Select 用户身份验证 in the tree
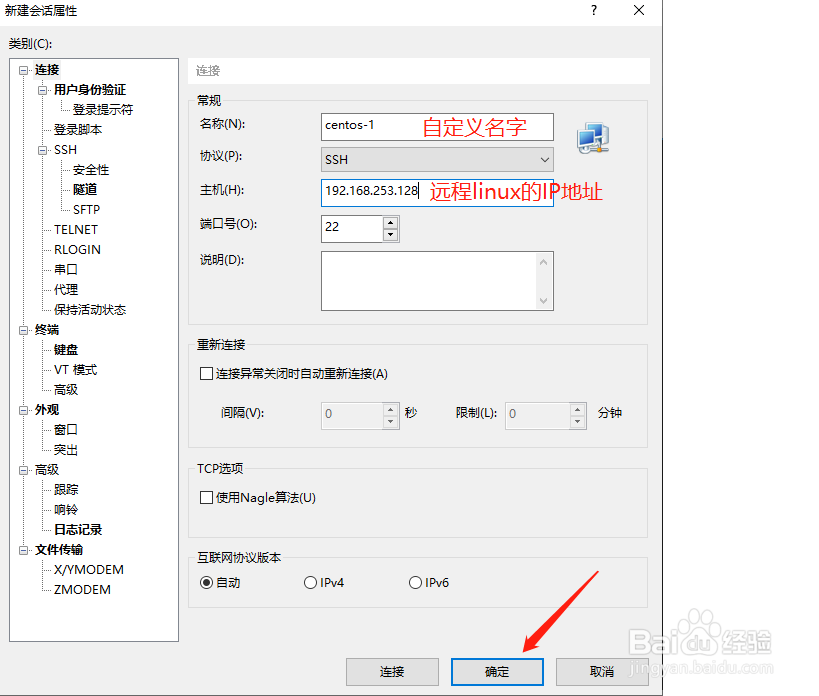This screenshot has width=819, height=696. 90,90
